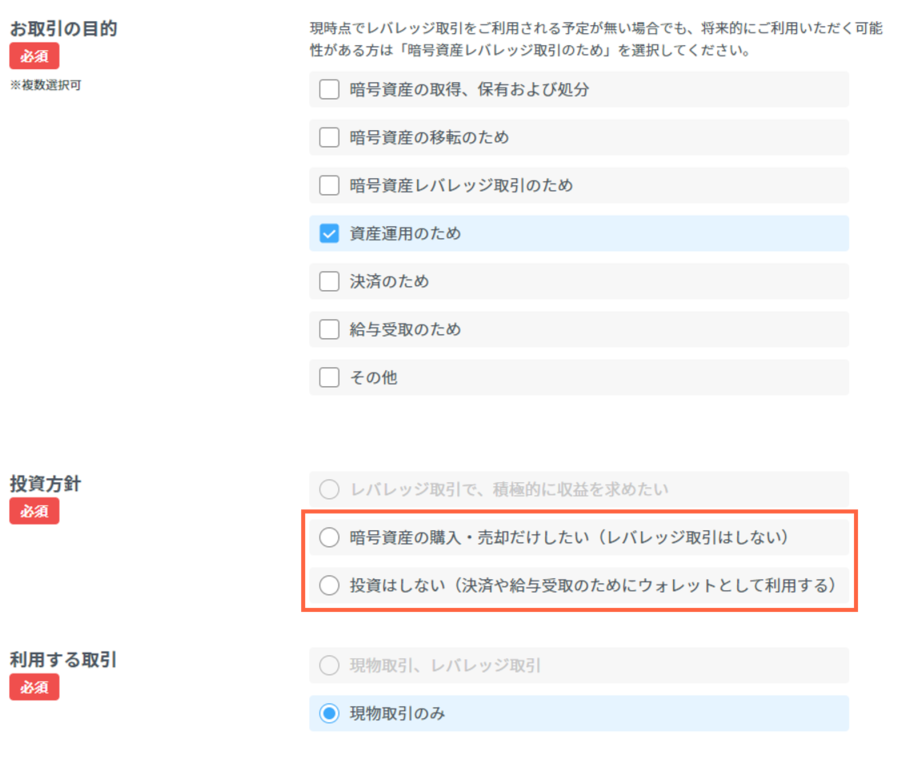Click the 利用する取引 section heading
This screenshot has height=757, width=900.
click(63, 660)
